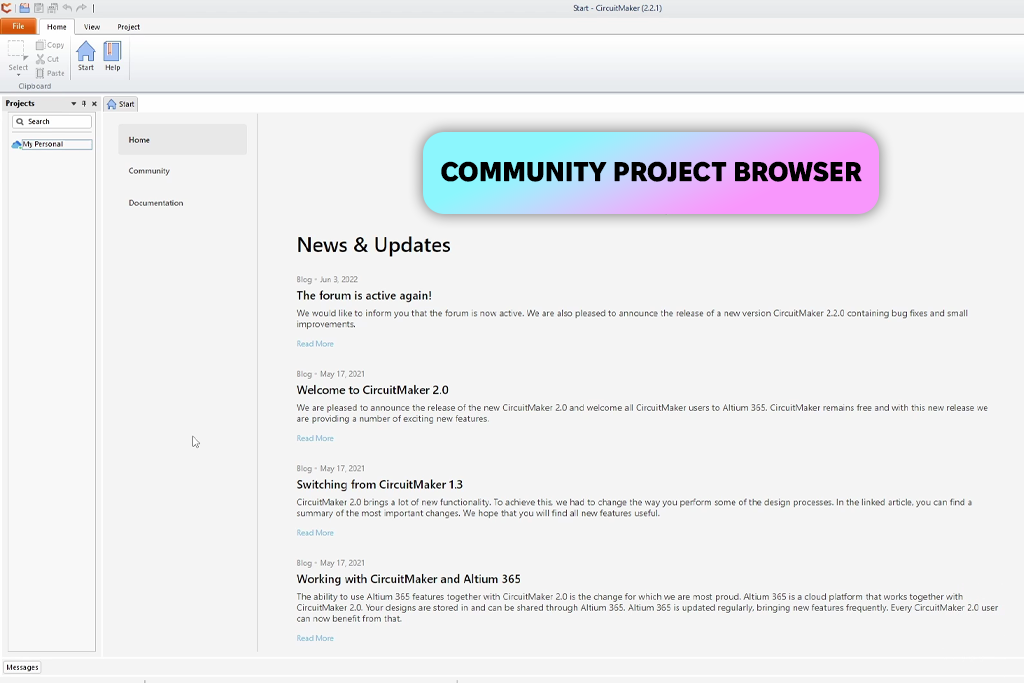Select the Start document tab
The height and width of the screenshot is (683, 1024).
[121, 104]
